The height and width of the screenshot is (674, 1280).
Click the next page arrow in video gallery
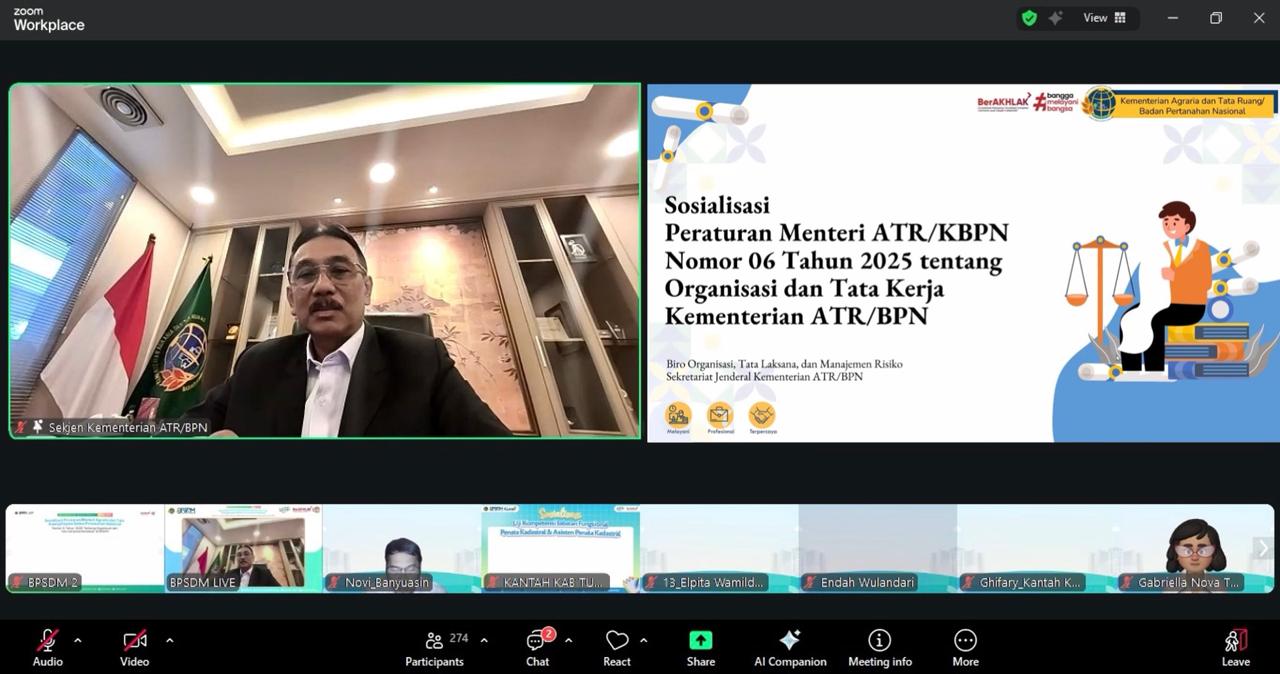point(1262,548)
